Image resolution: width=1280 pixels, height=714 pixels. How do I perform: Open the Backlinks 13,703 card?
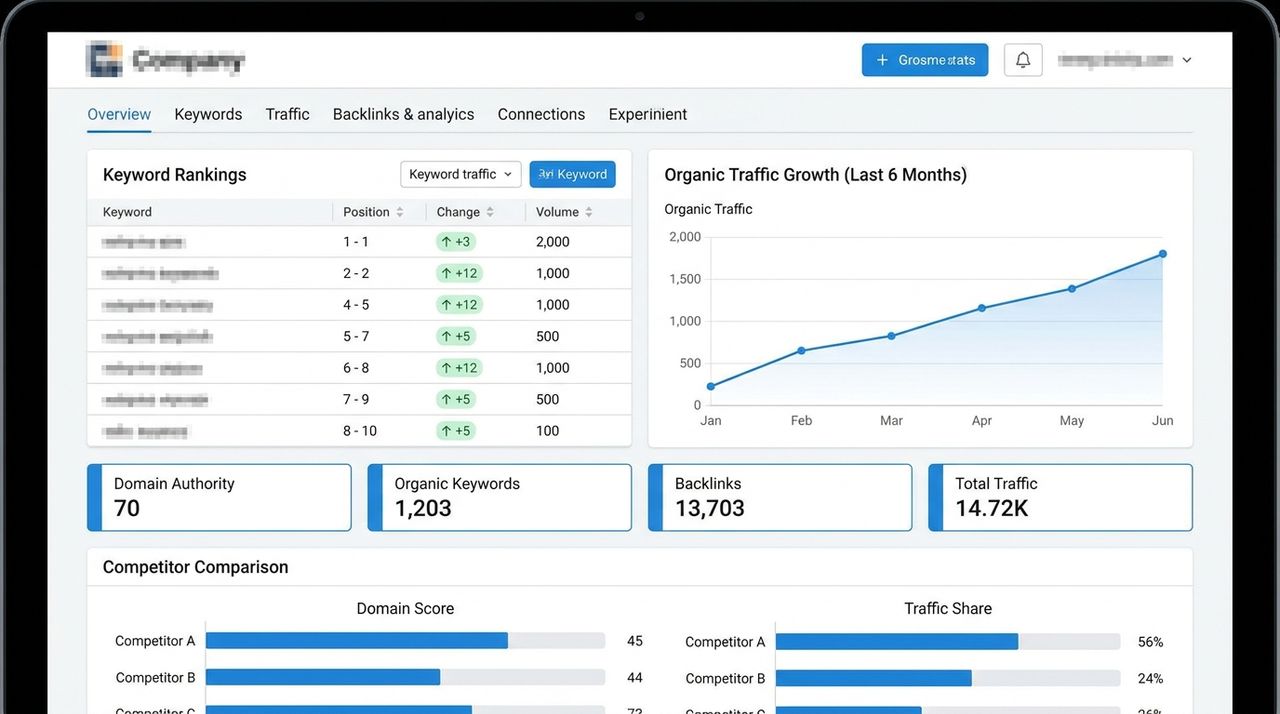pos(780,497)
